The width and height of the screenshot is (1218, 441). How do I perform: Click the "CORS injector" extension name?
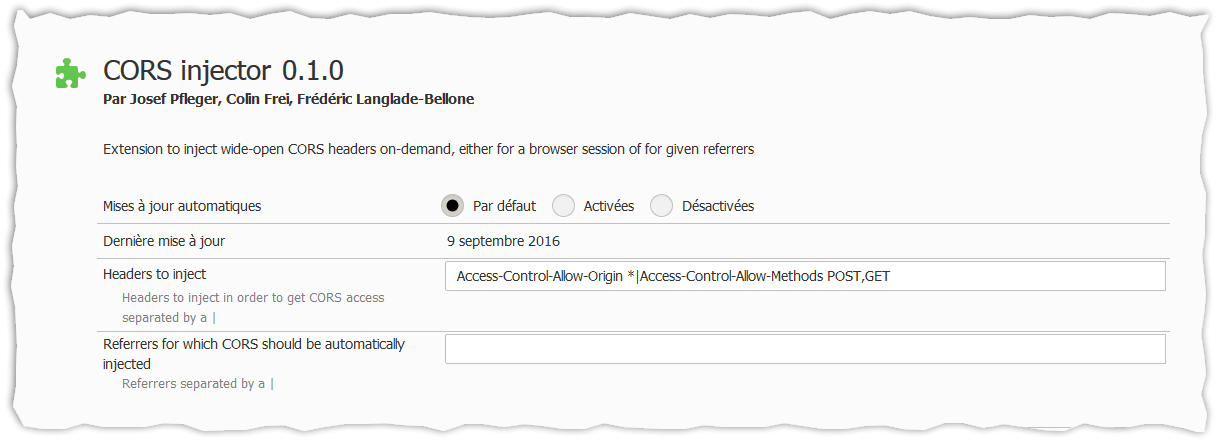[188, 71]
